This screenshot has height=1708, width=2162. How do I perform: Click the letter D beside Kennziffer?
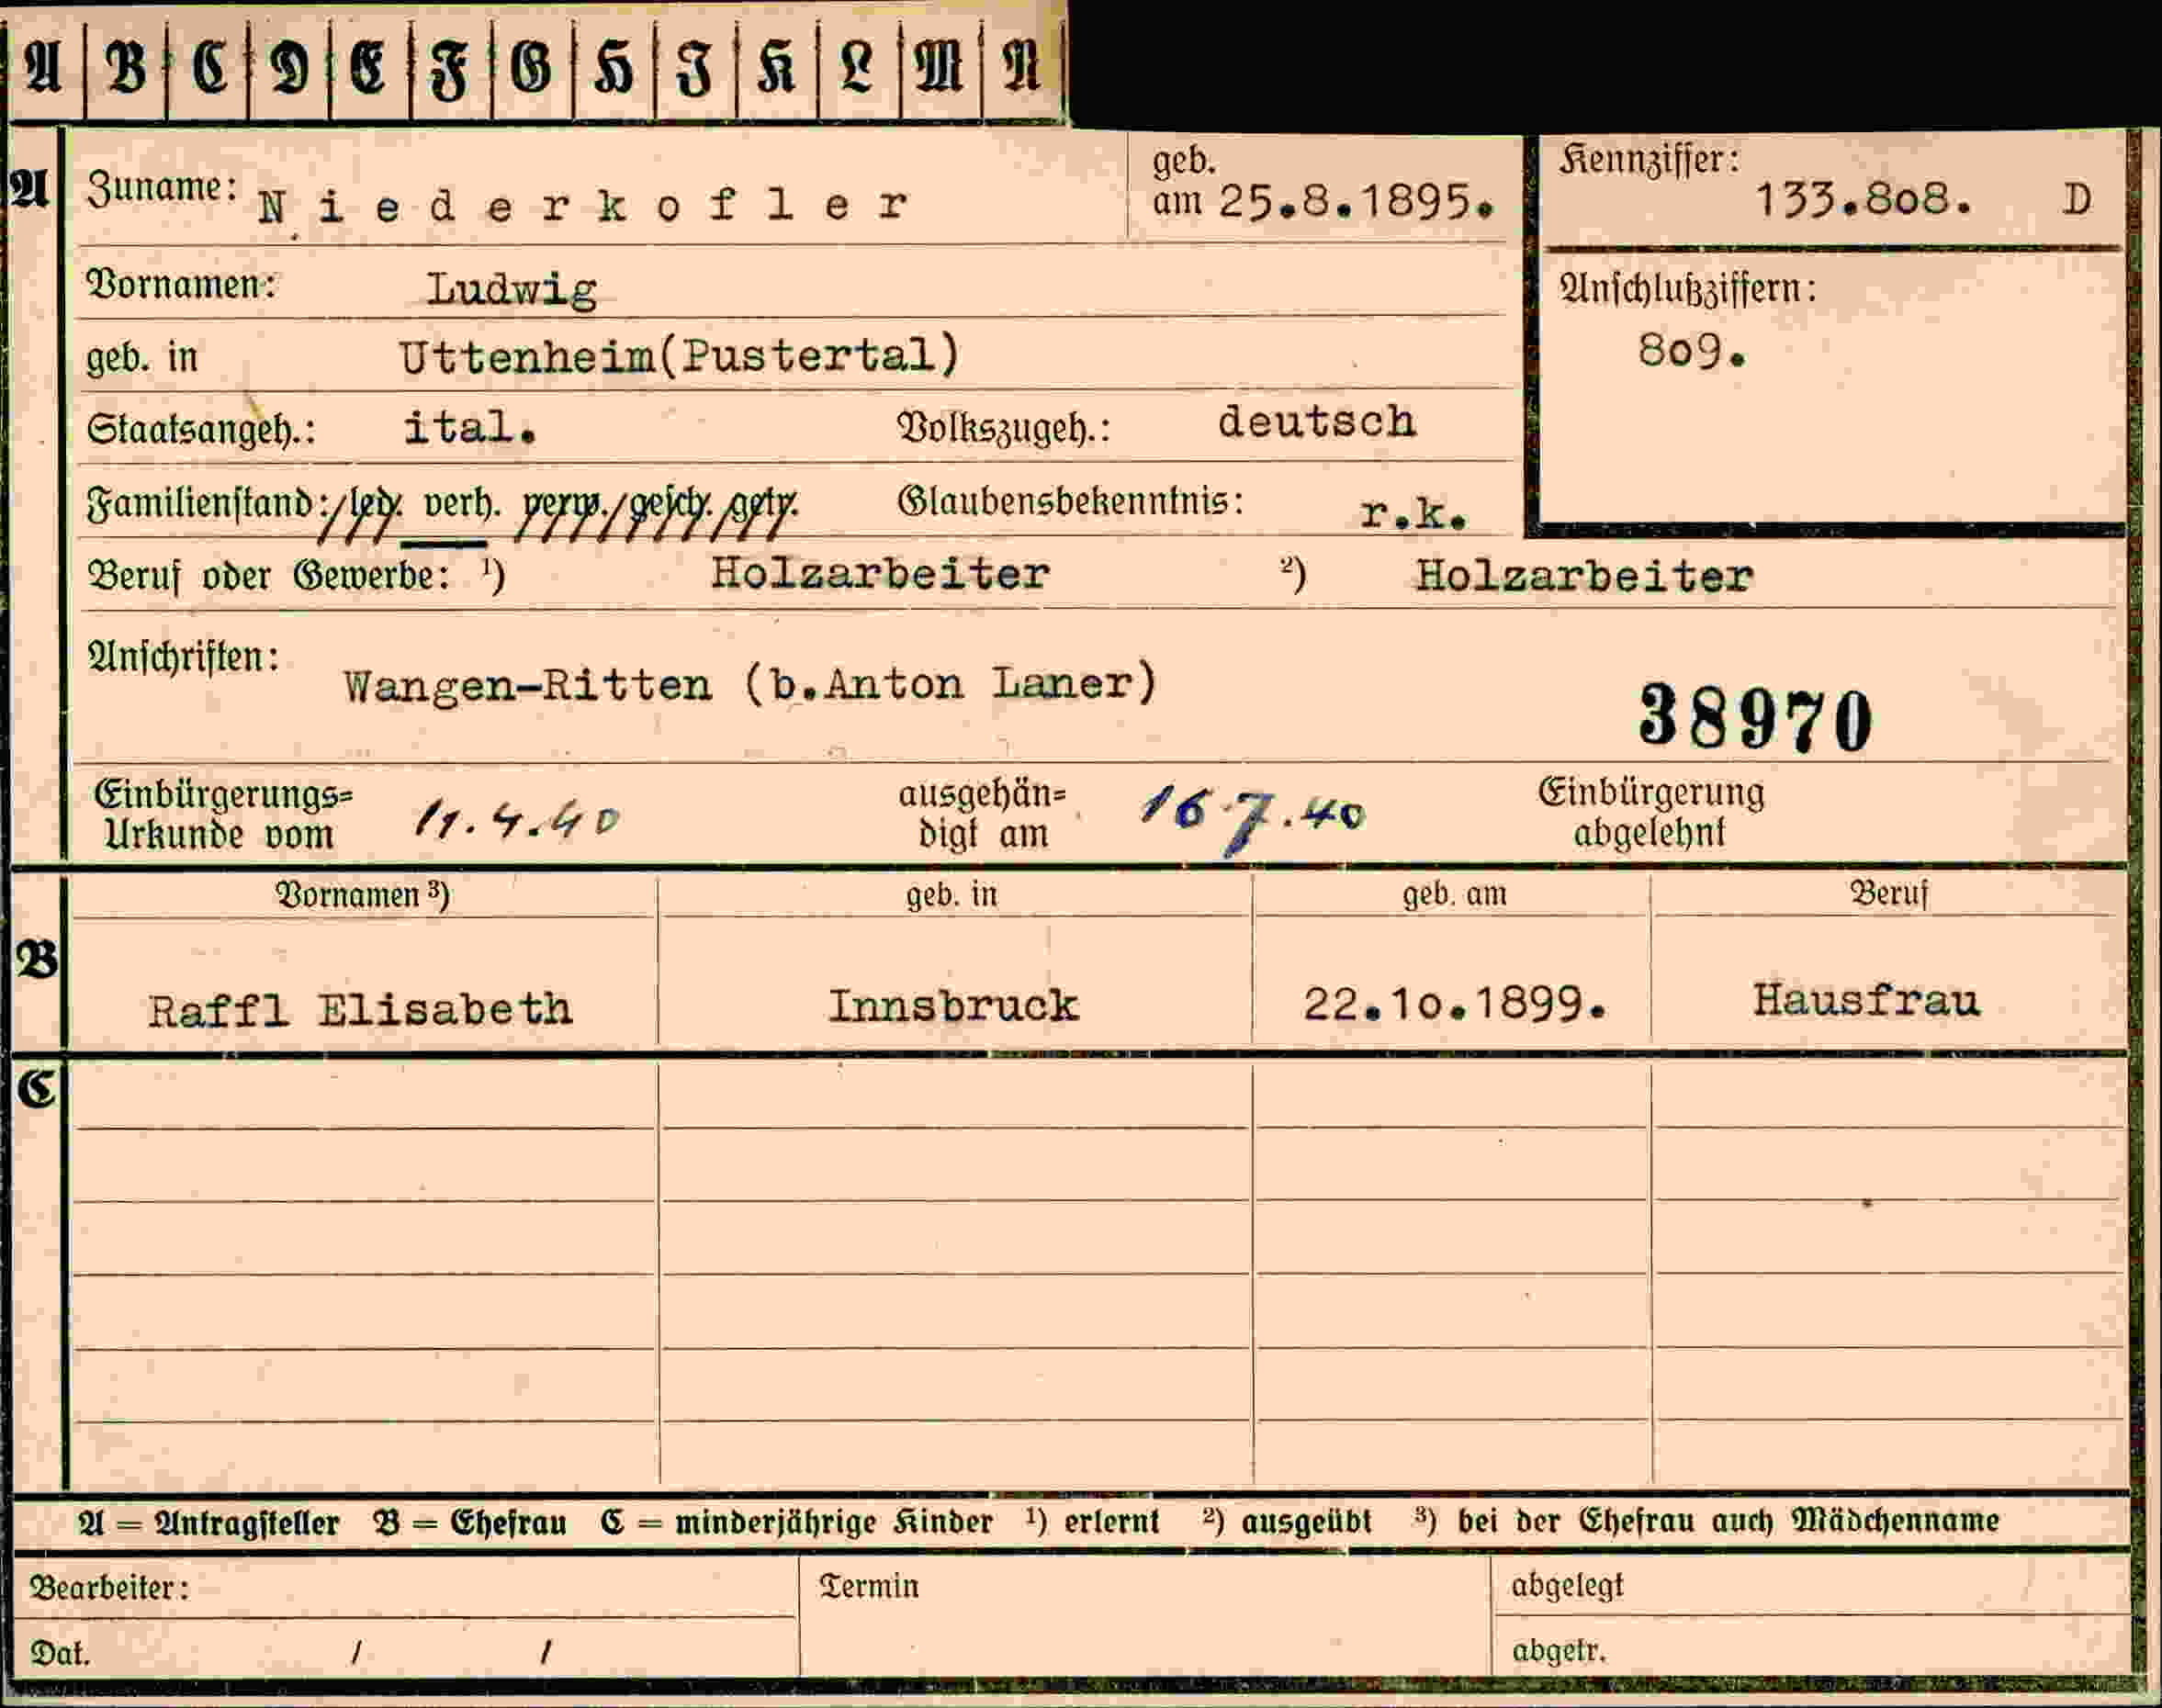coord(2077,200)
